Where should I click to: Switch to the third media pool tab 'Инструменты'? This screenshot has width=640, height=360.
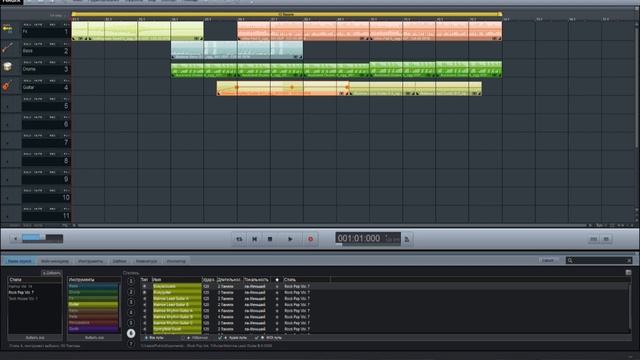pos(91,261)
